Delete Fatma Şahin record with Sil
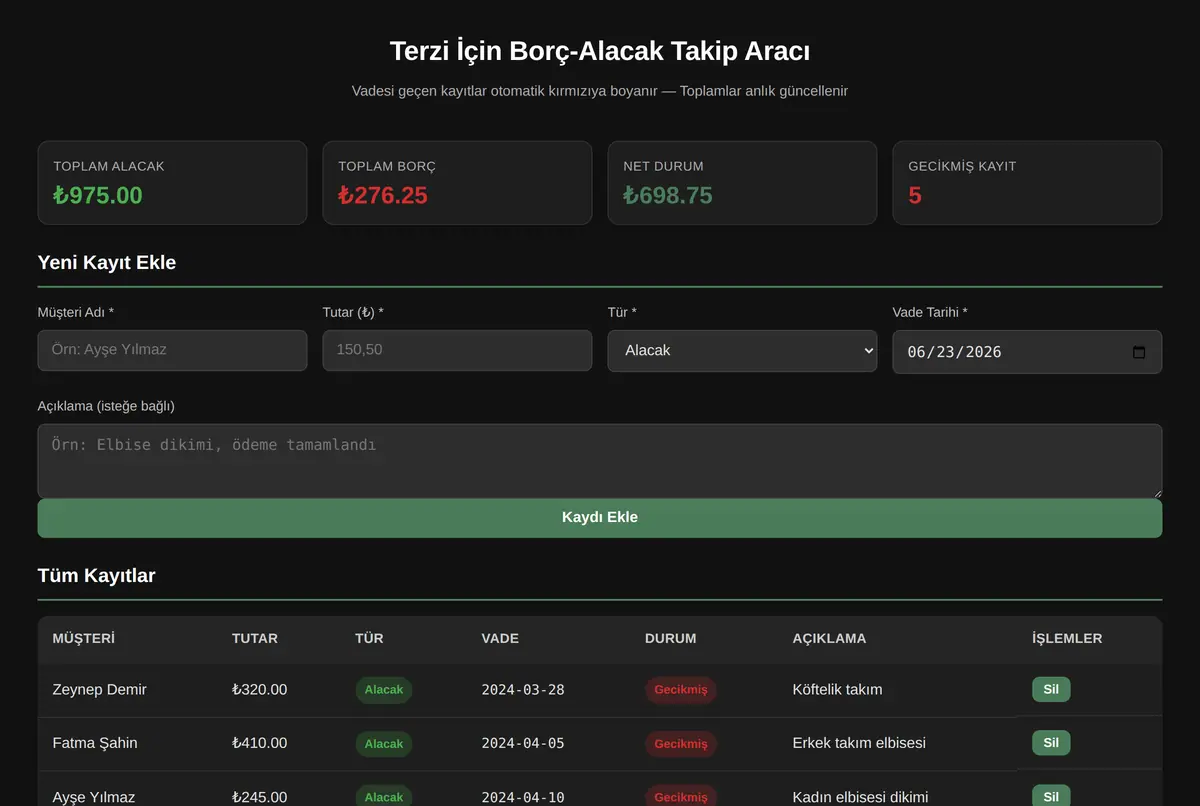Image resolution: width=1200 pixels, height=806 pixels. [x=1051, y=743]
